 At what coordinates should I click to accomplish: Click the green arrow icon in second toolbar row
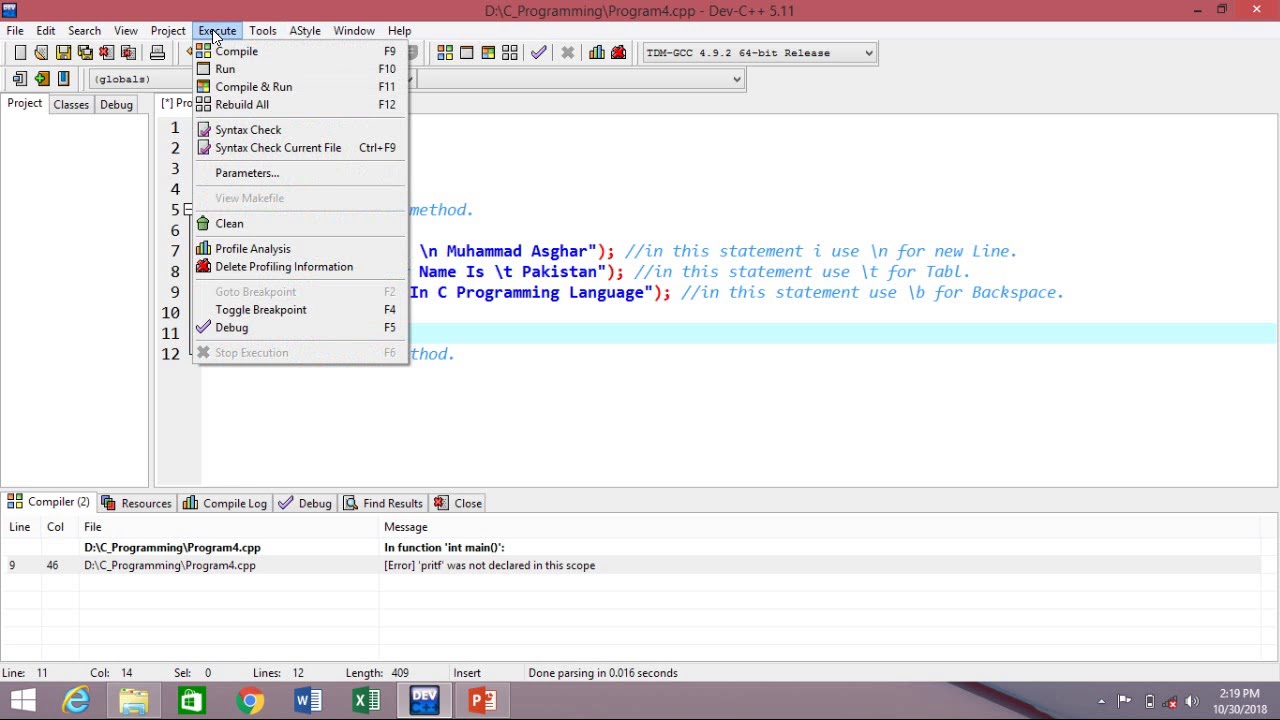pyautogui.click(x=41, y=79)
